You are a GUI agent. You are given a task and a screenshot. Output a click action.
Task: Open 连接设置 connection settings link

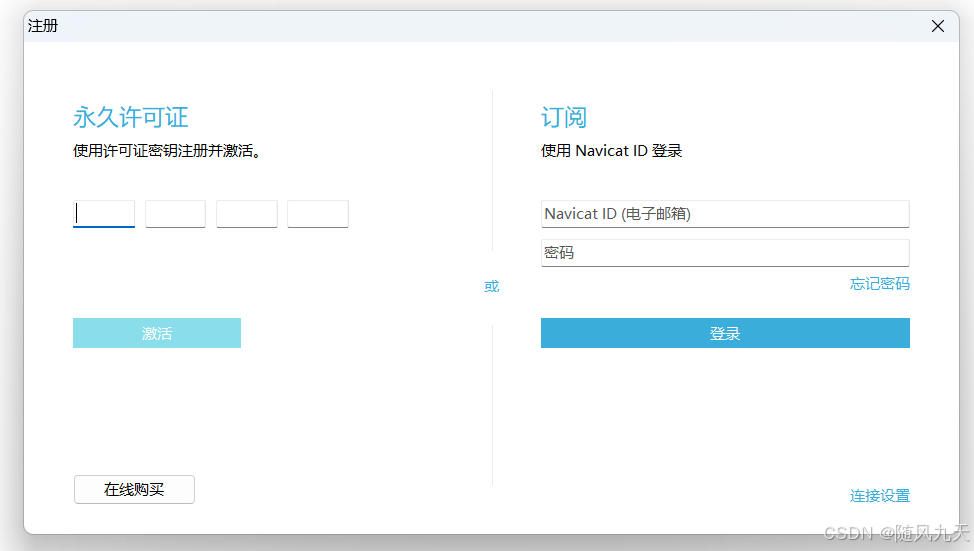[x=880, y=496]
